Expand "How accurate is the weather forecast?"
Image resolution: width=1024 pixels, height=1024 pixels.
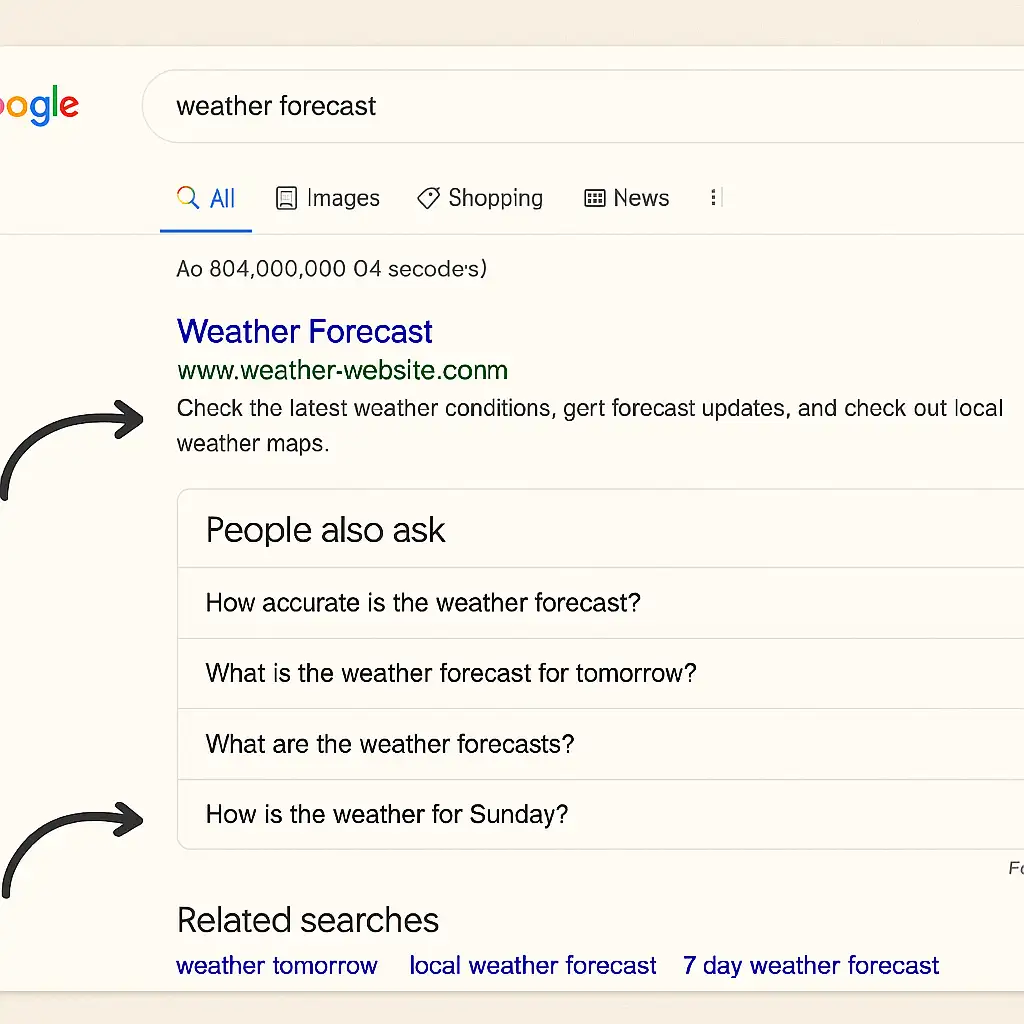[x=423, y=603]
